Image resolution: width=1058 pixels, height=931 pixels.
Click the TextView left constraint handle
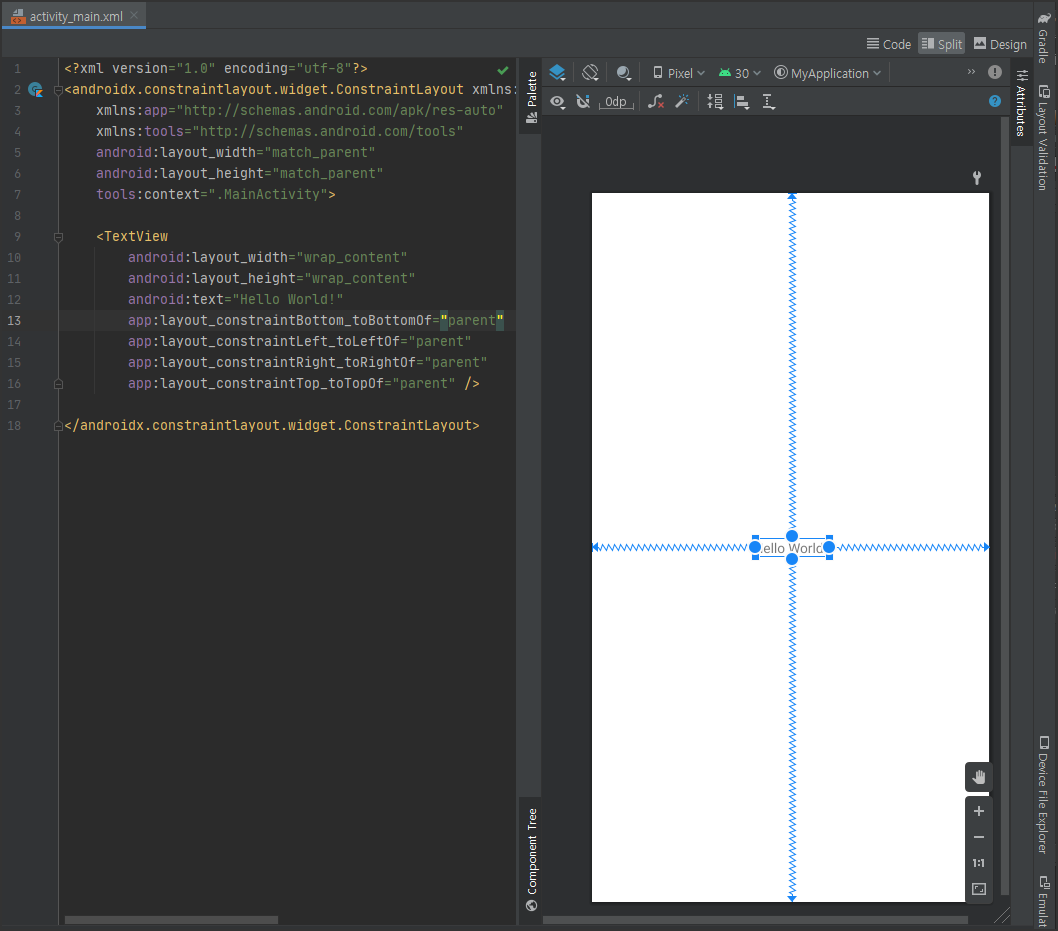755,547
